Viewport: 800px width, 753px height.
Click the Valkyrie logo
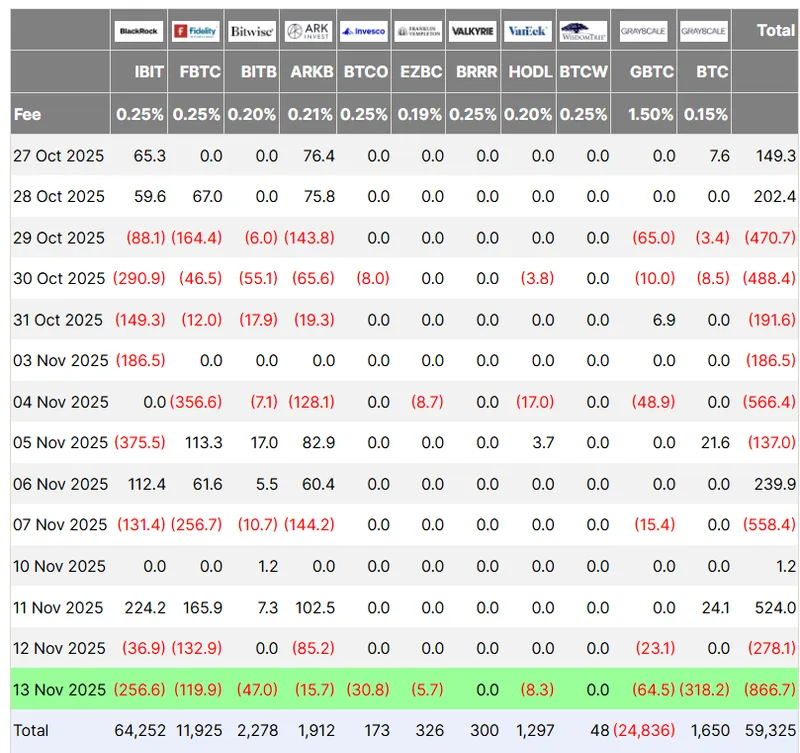click(473, 32)
